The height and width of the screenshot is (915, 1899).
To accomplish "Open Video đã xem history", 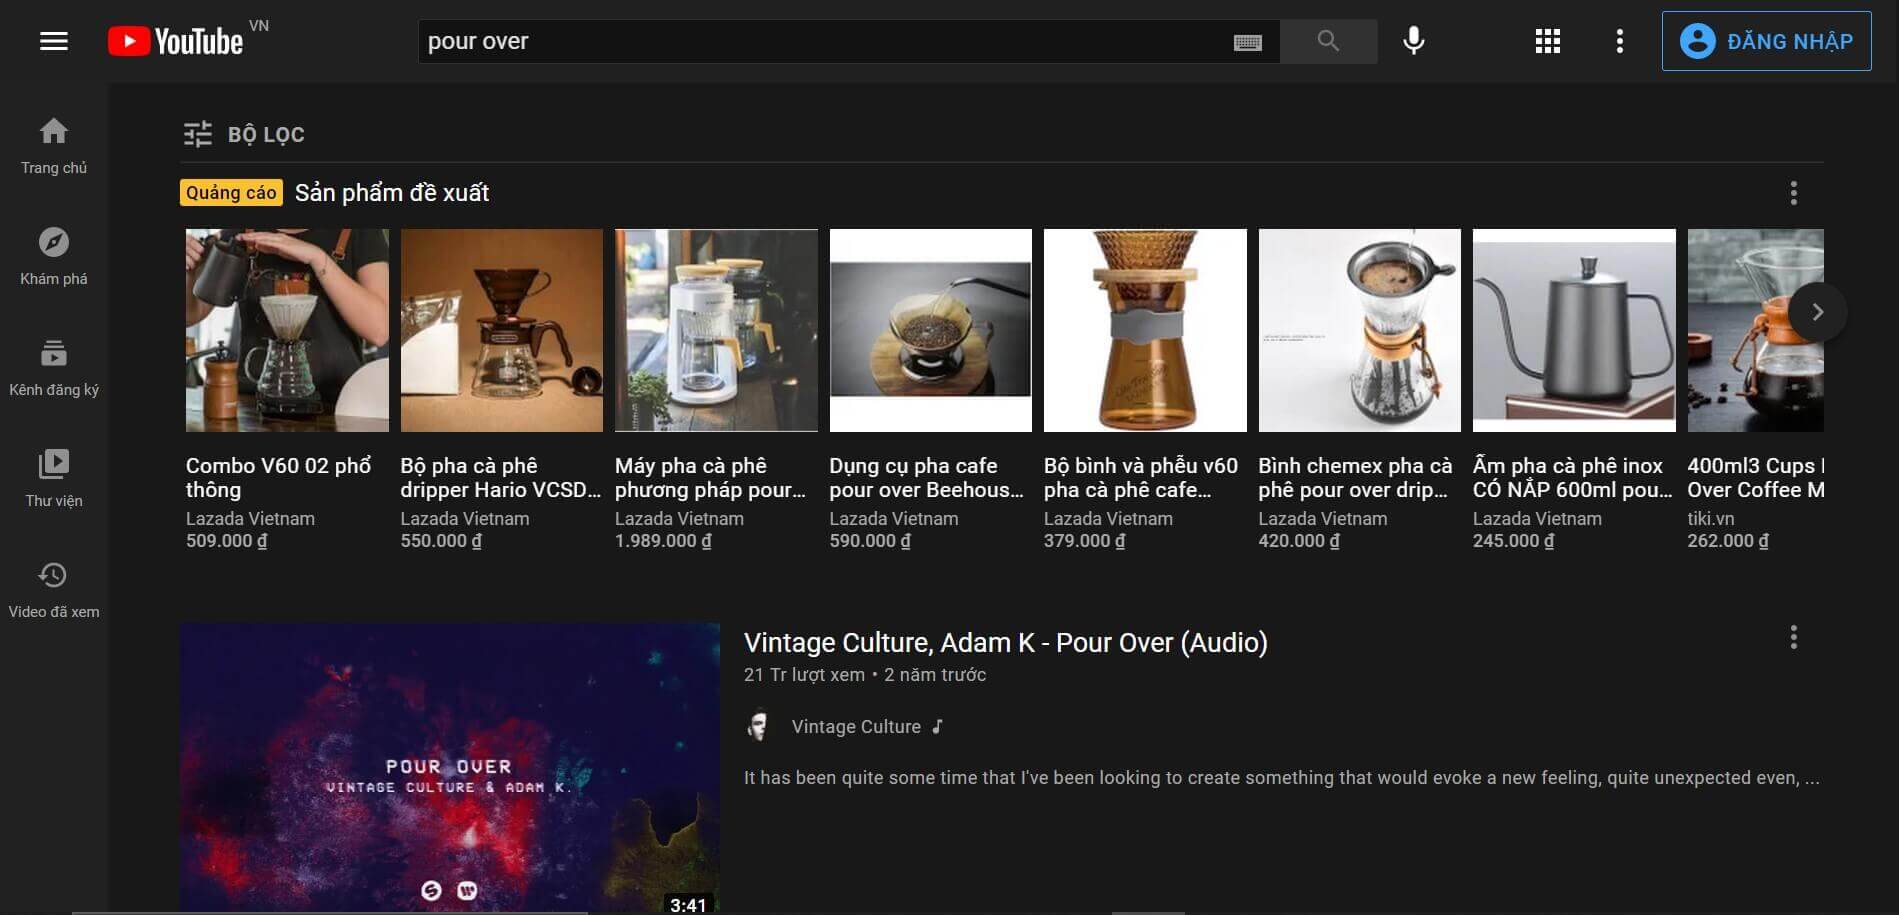I will click(54, 589).
